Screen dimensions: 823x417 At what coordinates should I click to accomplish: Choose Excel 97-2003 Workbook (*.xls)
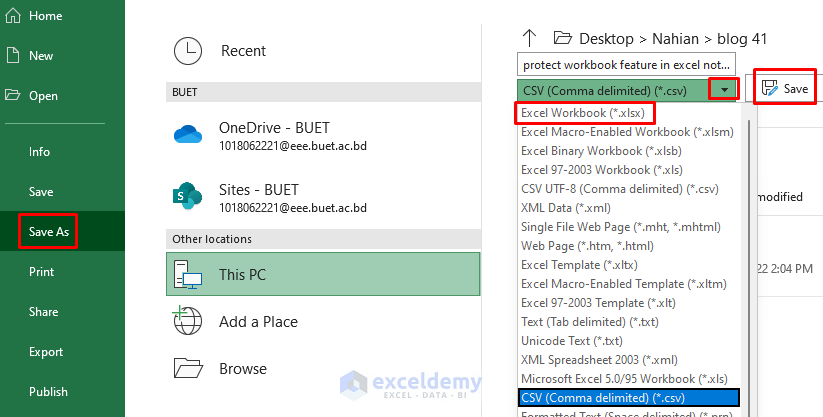tap(602, 170)
